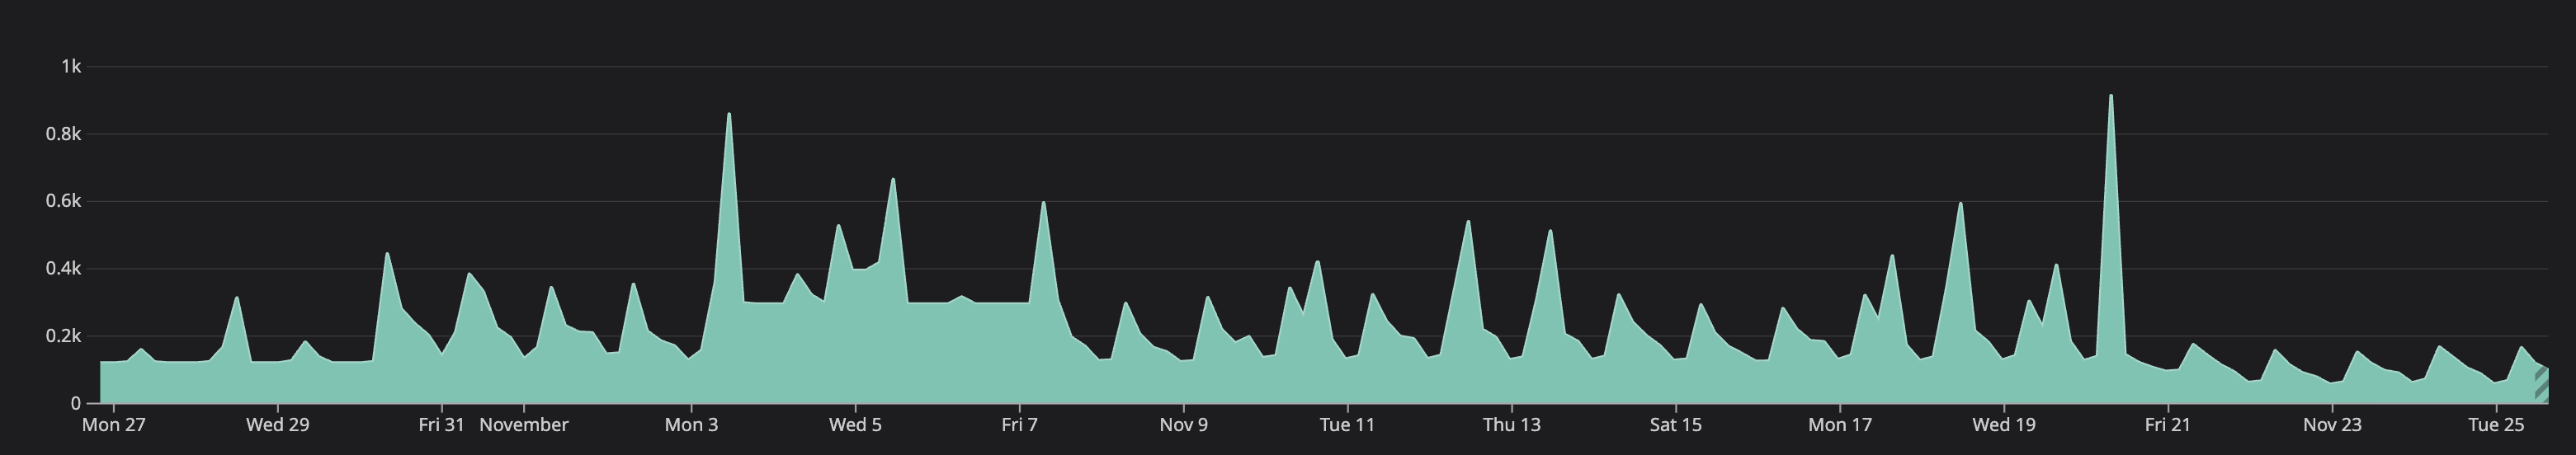This screenshot has width=2576, height=455.
Task: Click the 'November' month label
Action: tap(523, 424)
